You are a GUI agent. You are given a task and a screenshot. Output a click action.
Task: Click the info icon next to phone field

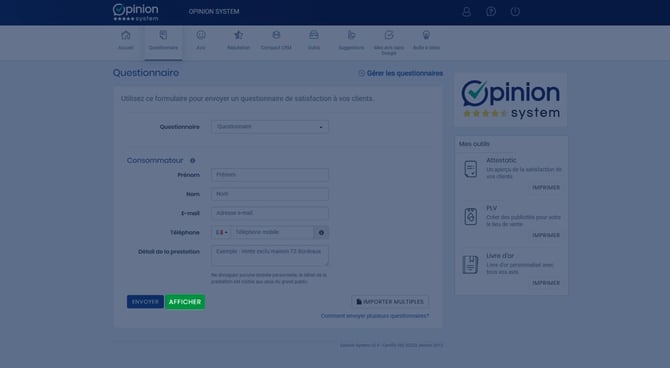[321, 233]
